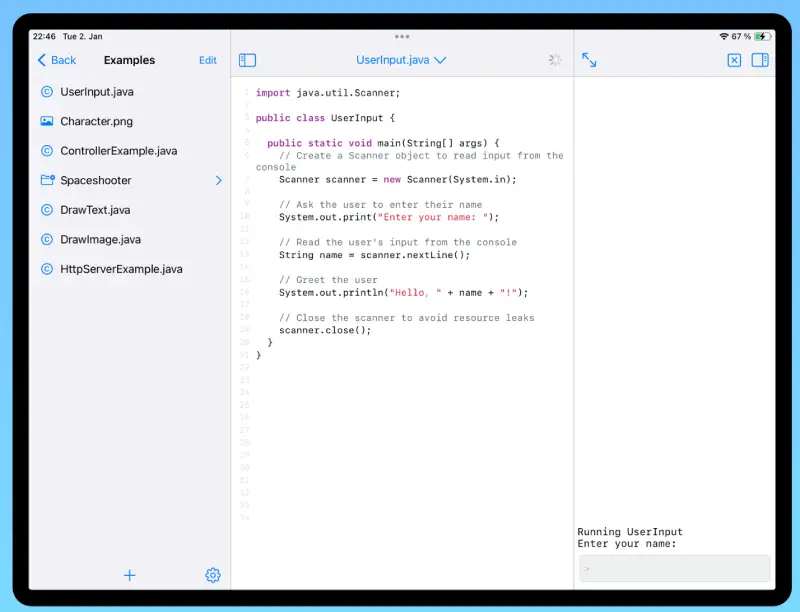Click the class icon beside HttpServerExample.java

coord(47,269)
